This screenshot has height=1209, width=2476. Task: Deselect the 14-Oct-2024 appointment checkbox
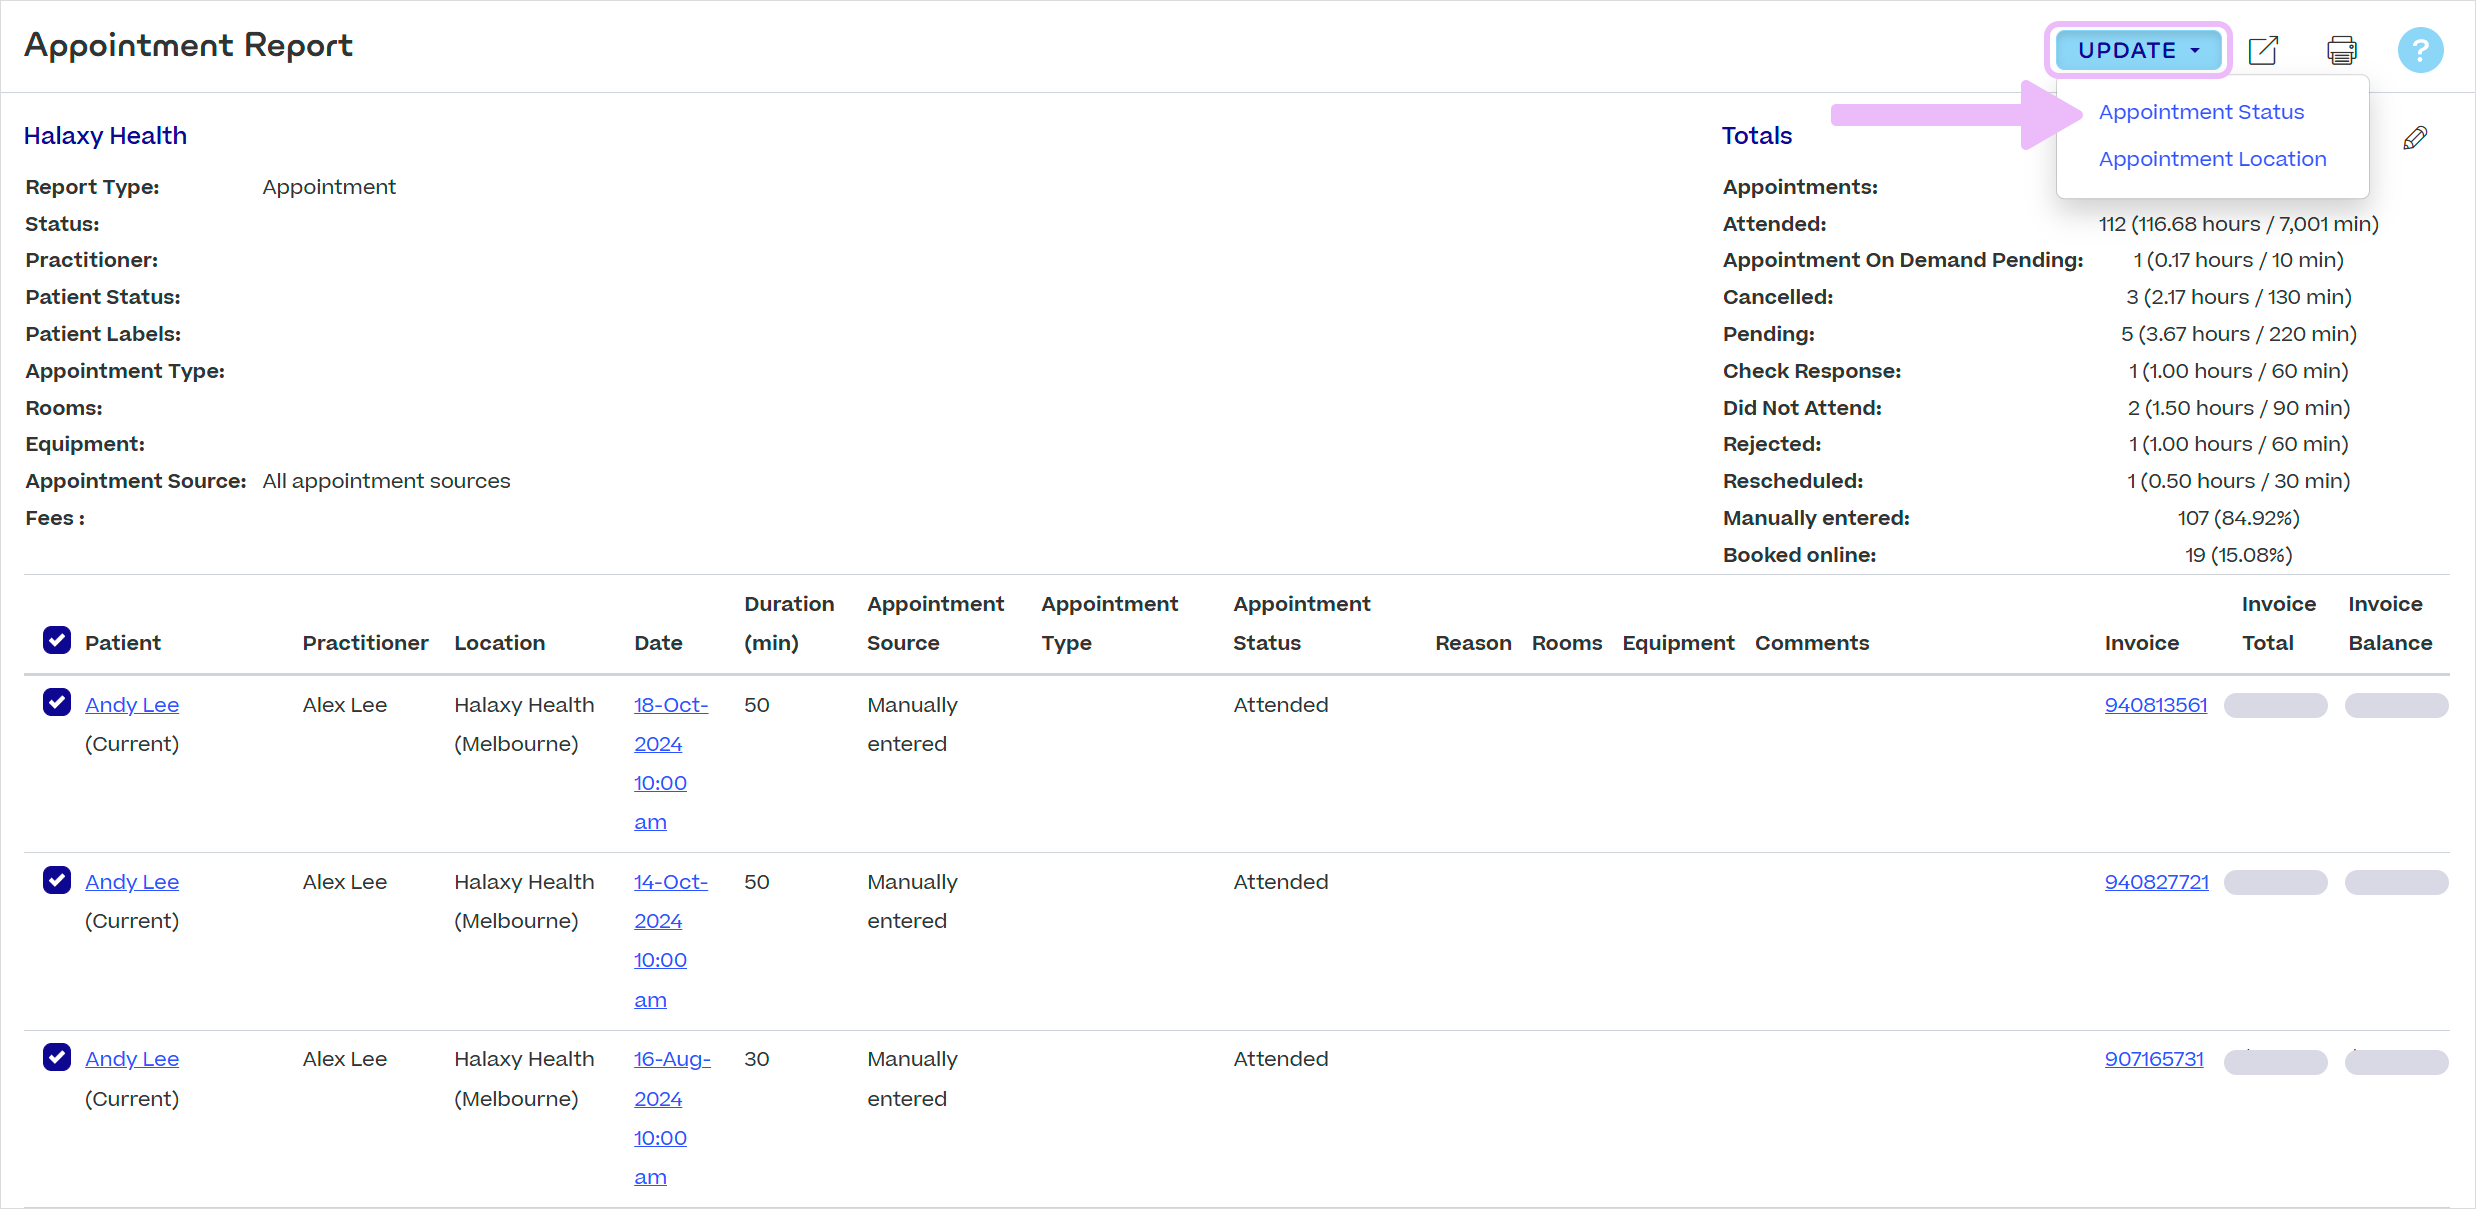click(57, 880)
